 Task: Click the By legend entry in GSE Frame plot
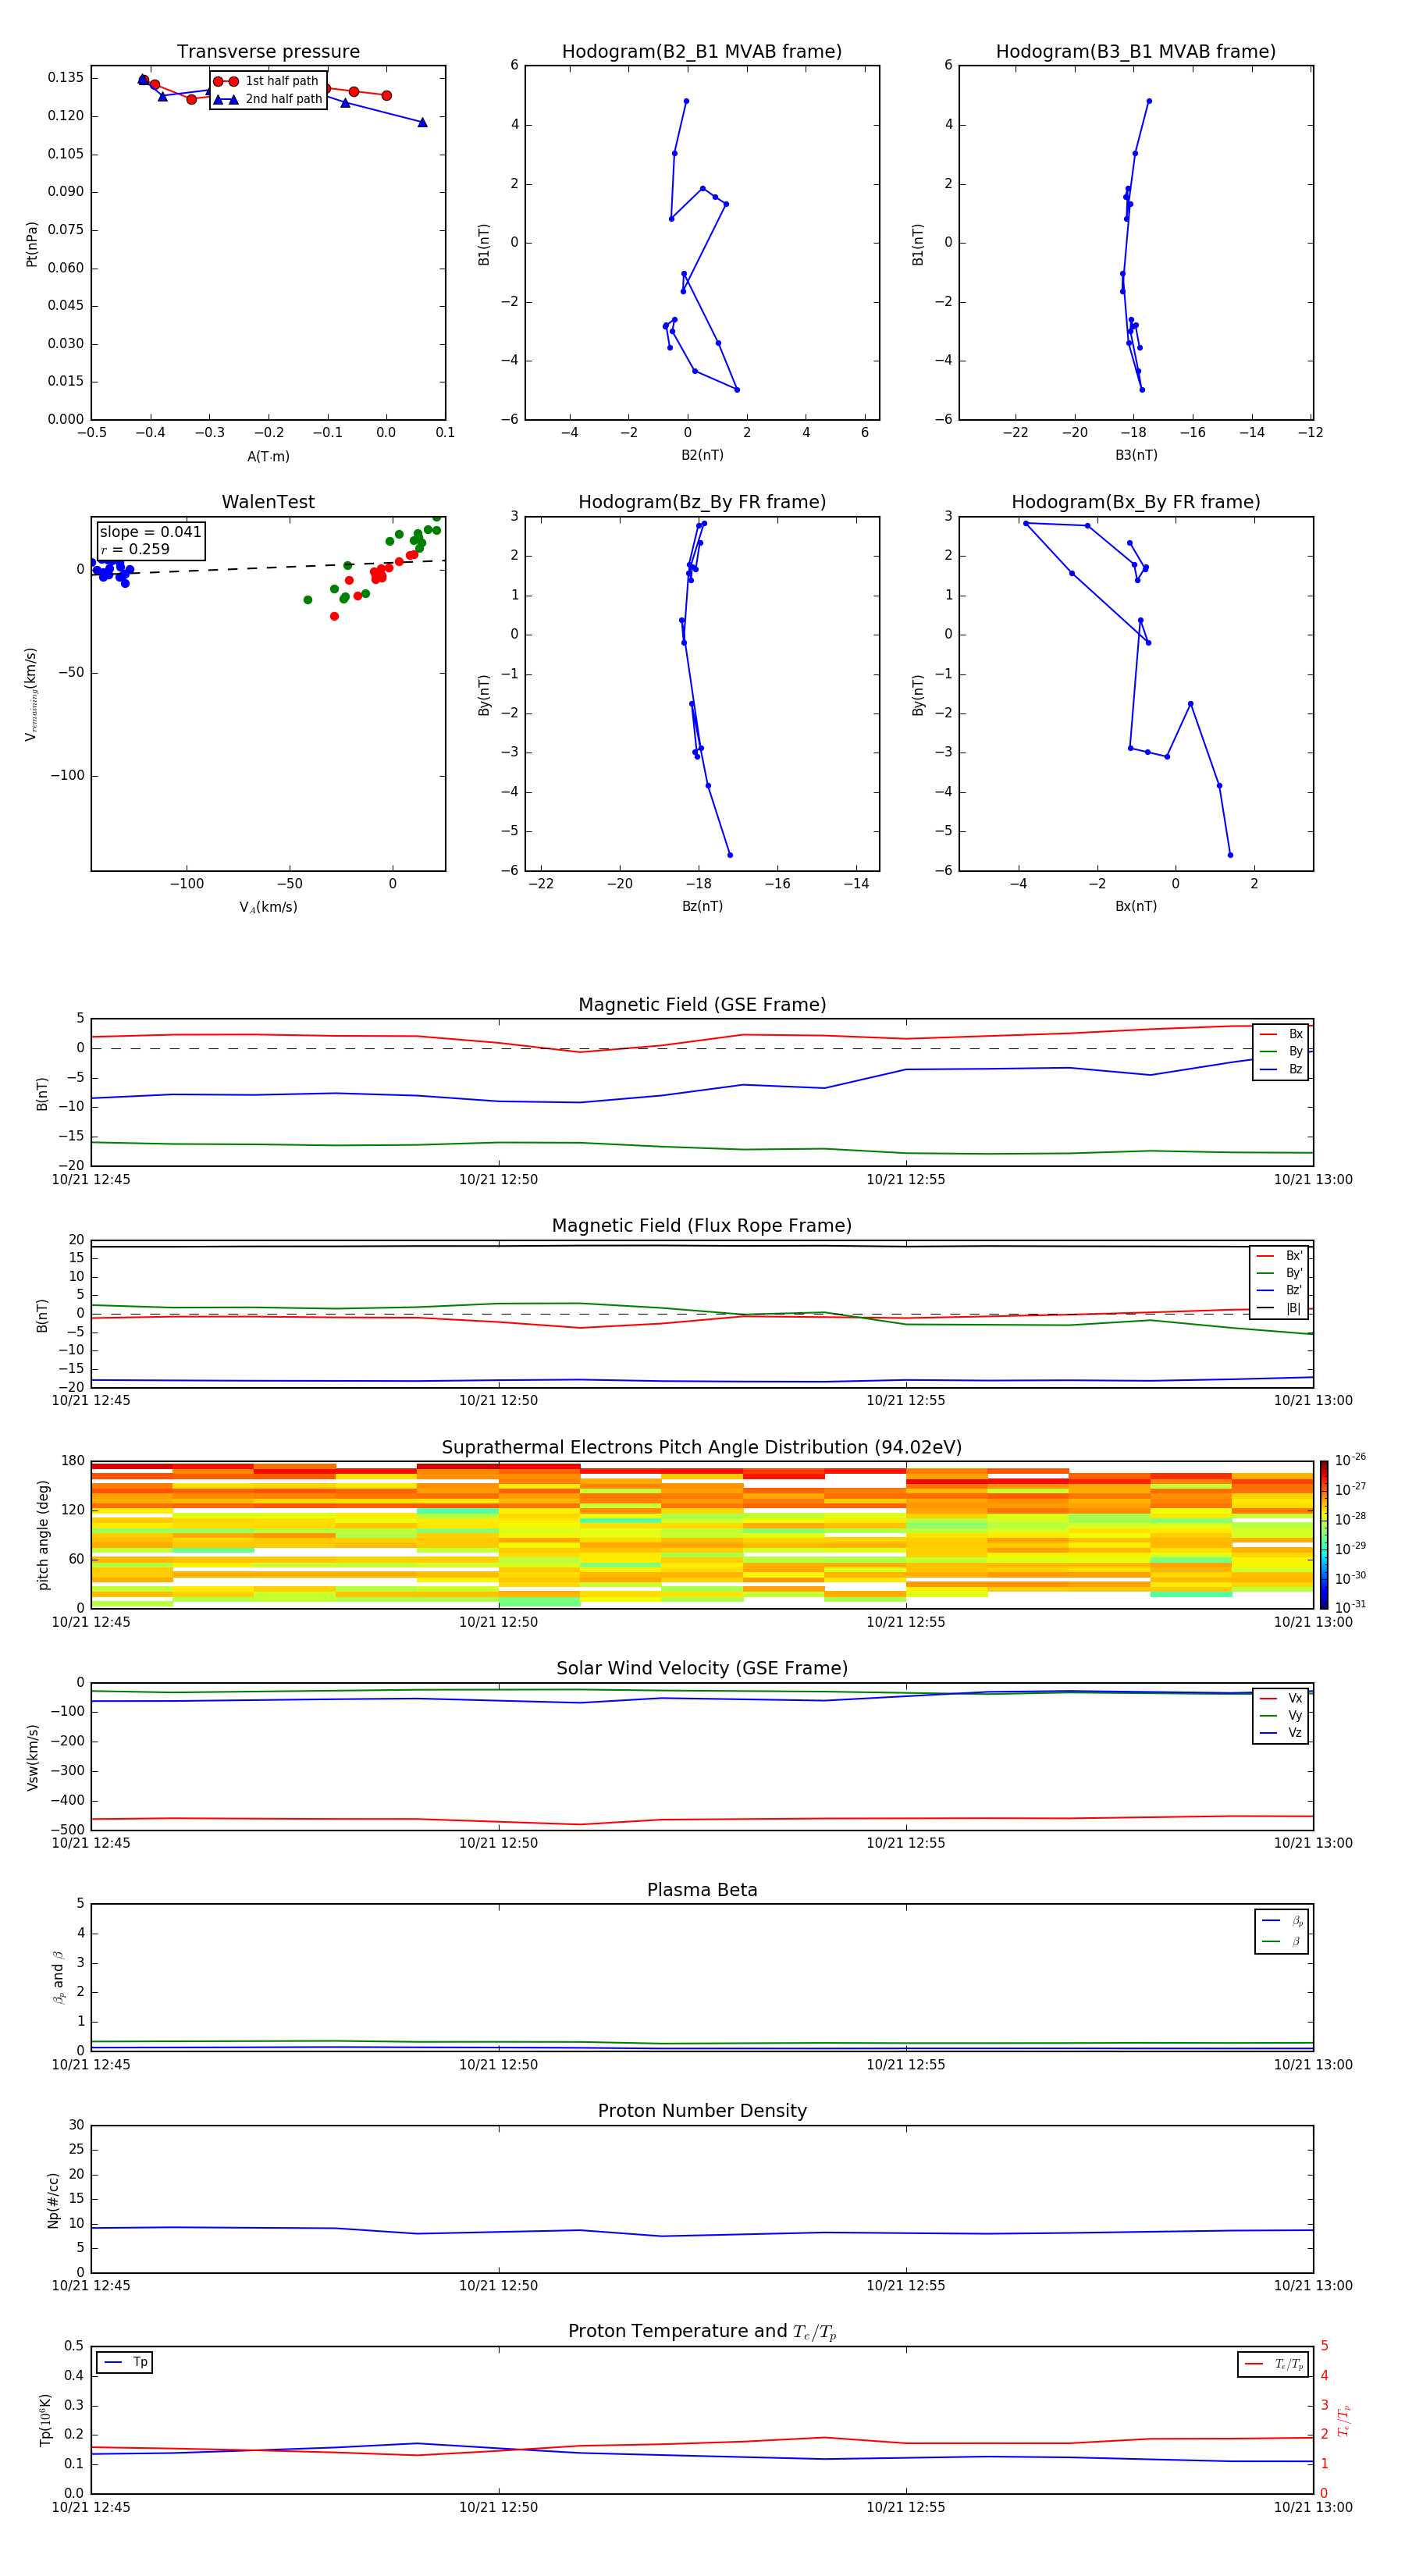(1281, 1051)
